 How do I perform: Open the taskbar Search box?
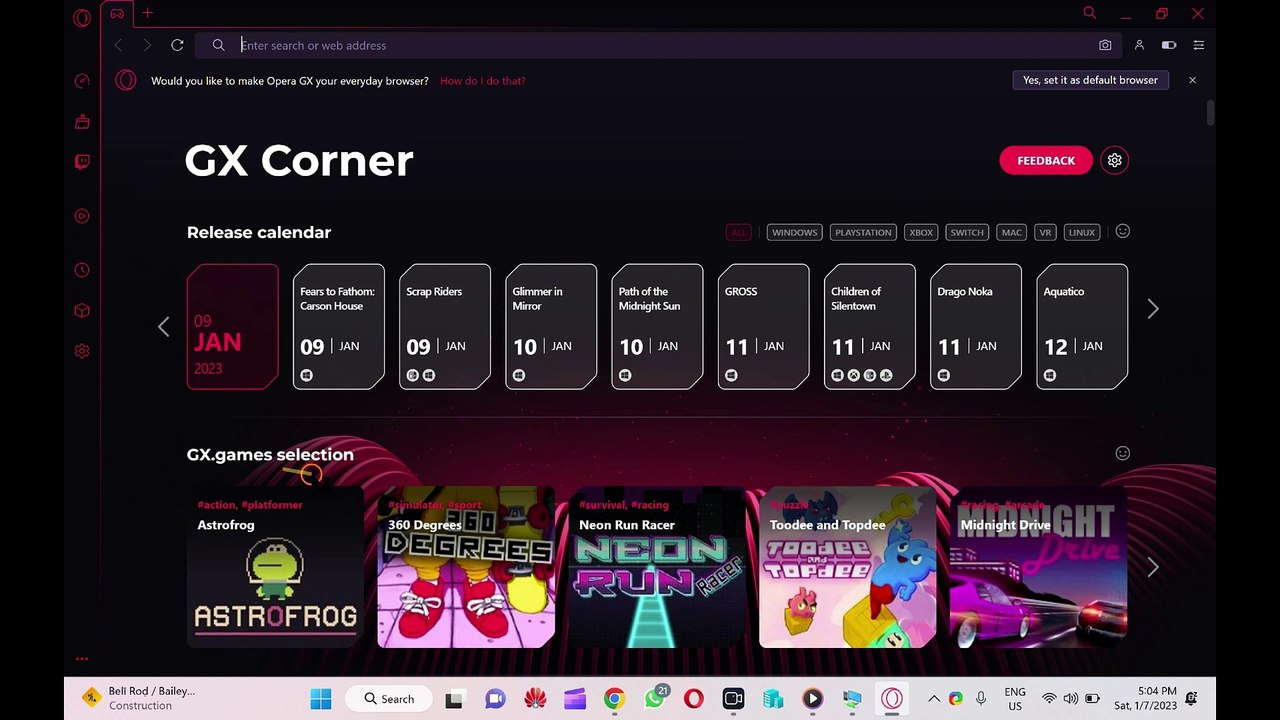388,698
